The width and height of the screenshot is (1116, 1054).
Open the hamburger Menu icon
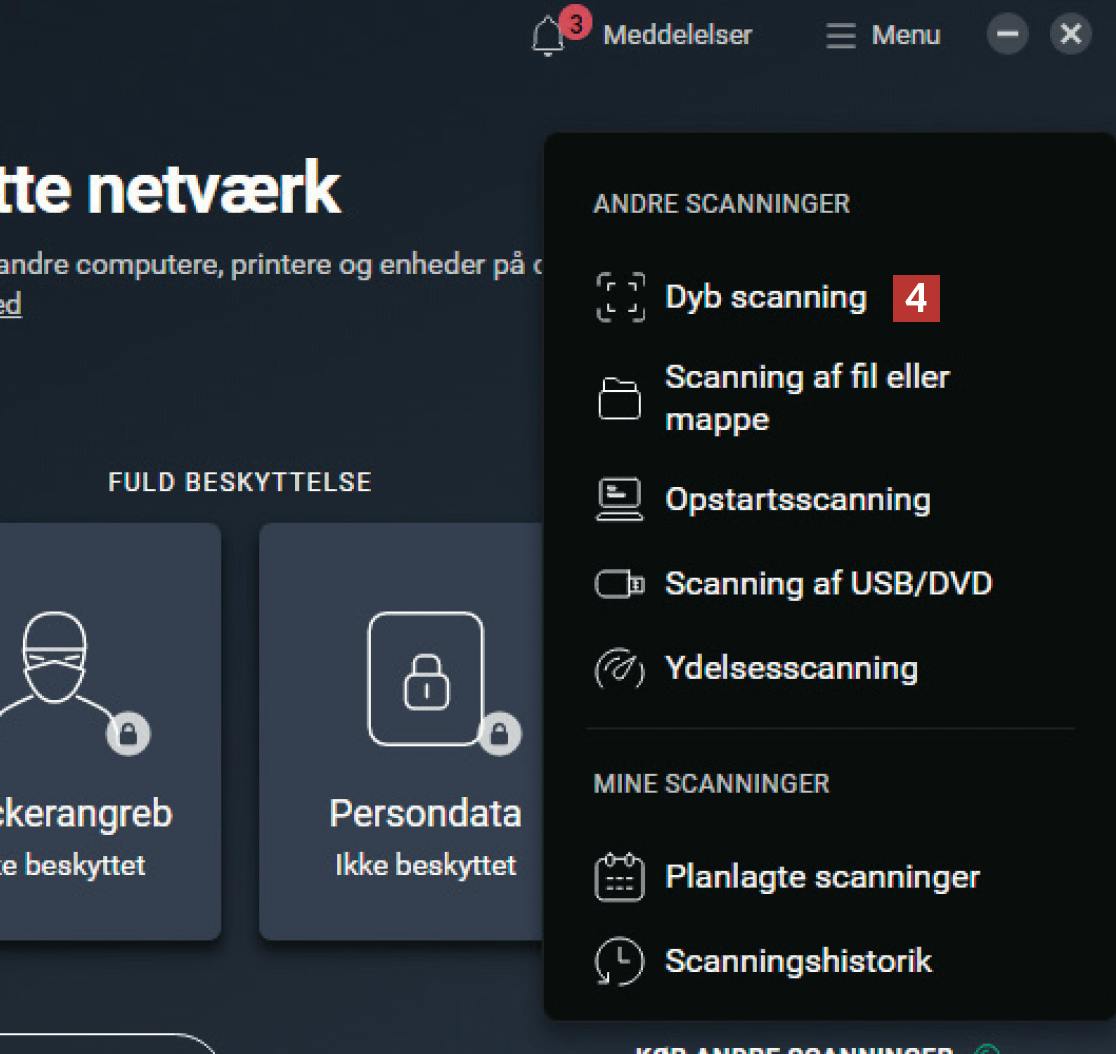tap(841, 36)
